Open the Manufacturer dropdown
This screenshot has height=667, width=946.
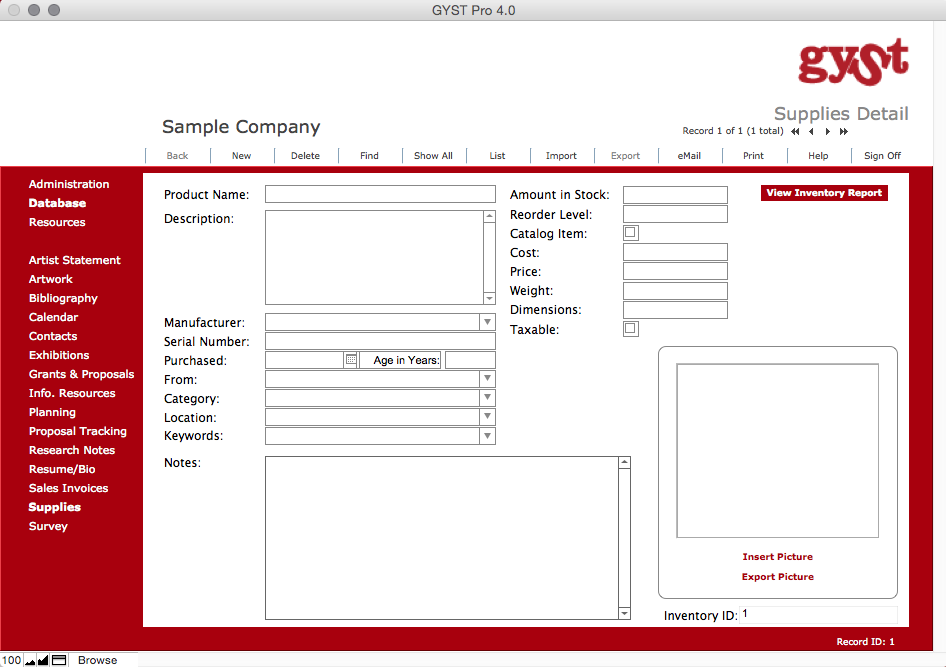coord(487,322)
